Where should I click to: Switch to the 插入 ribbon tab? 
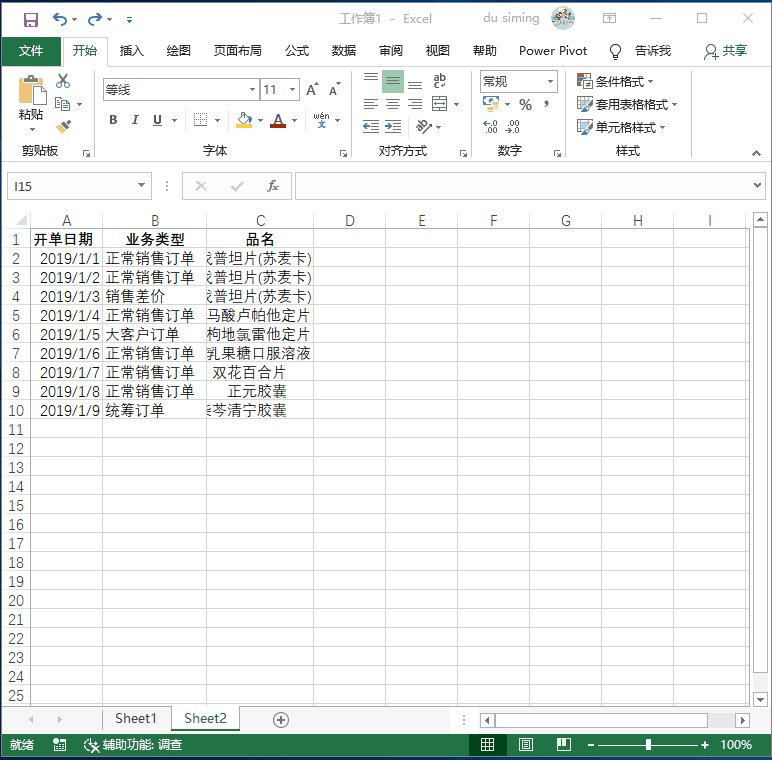pyautogui.click(x=131, y=51)
